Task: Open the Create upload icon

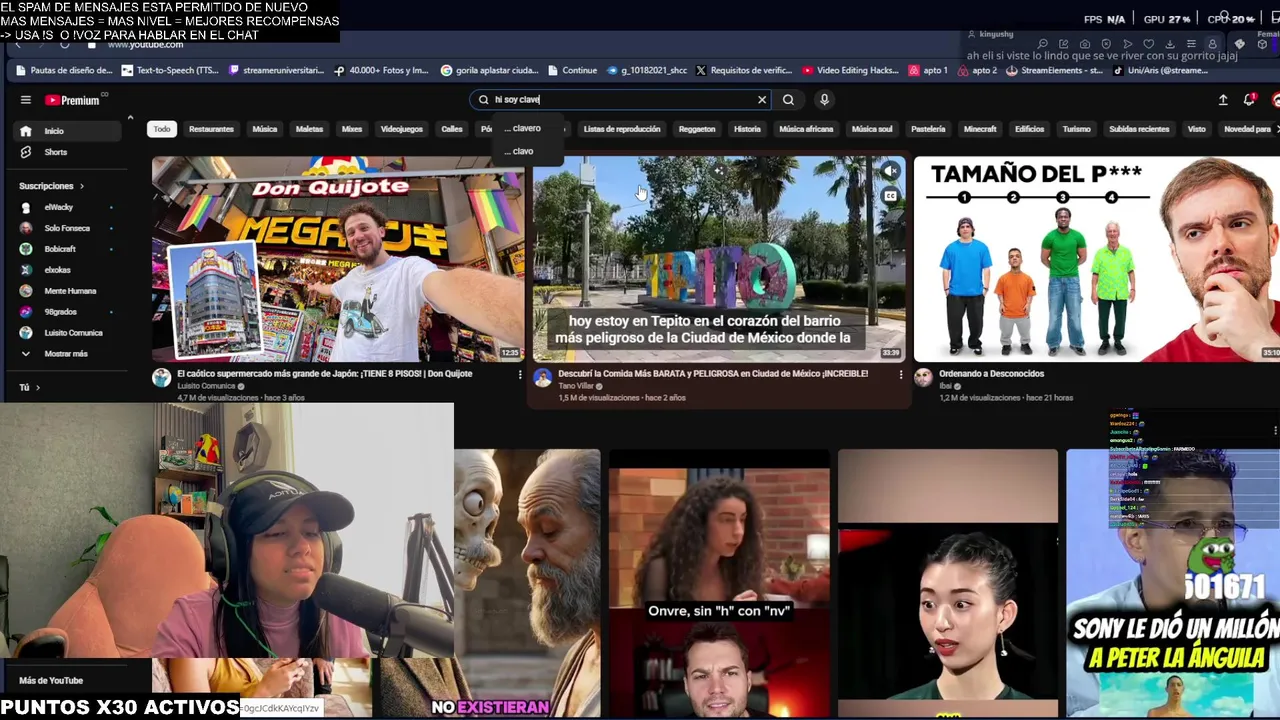Action: 1222,100
